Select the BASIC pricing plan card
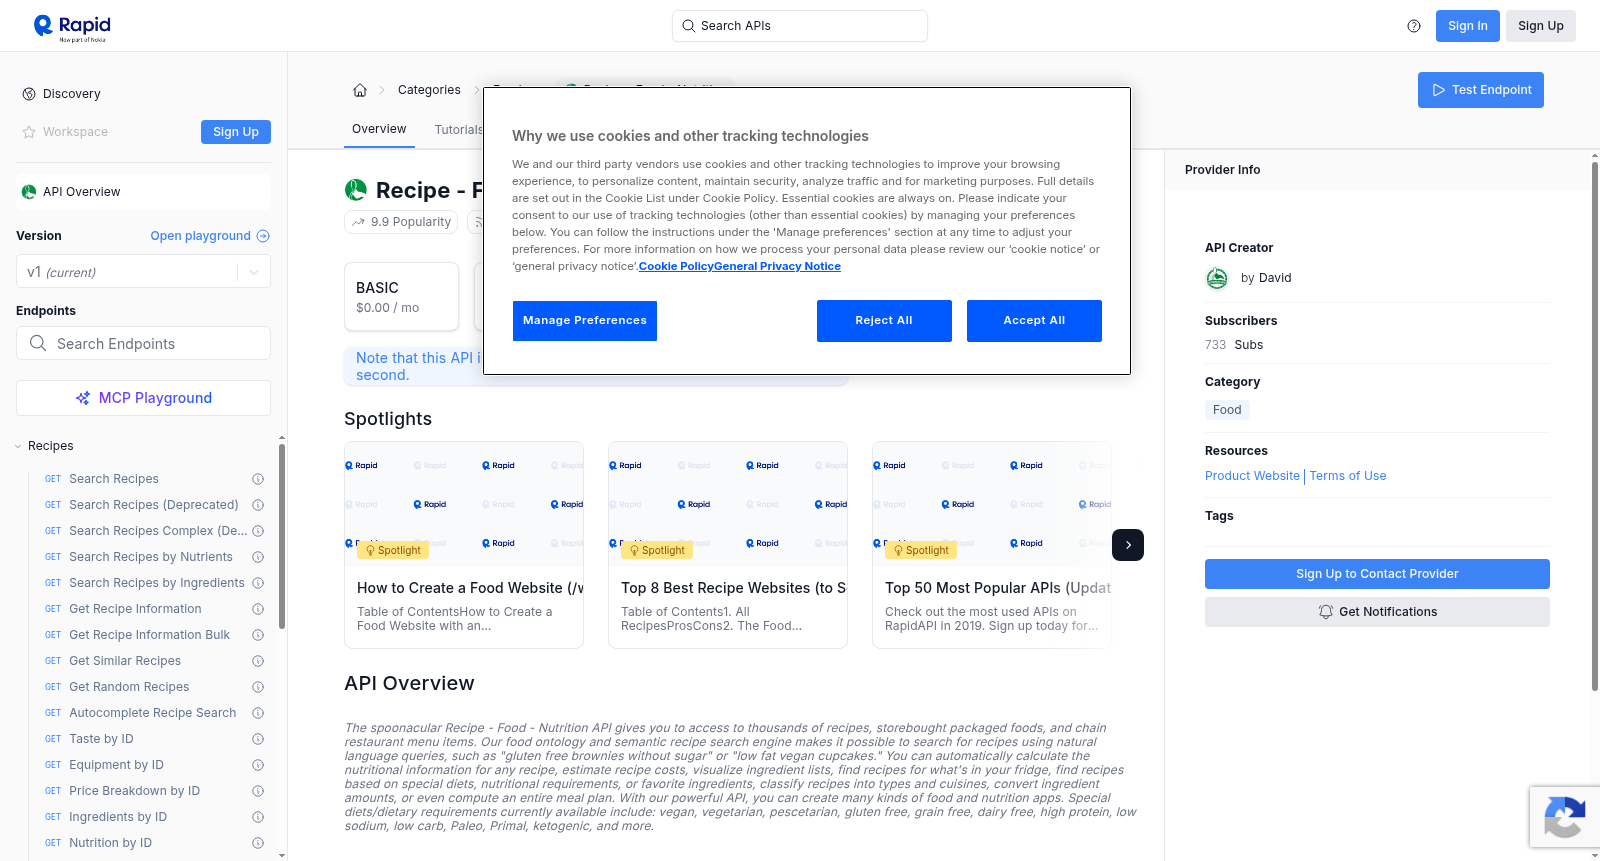The width and height of the screenshot is (1600, 861). coord(401,297)
